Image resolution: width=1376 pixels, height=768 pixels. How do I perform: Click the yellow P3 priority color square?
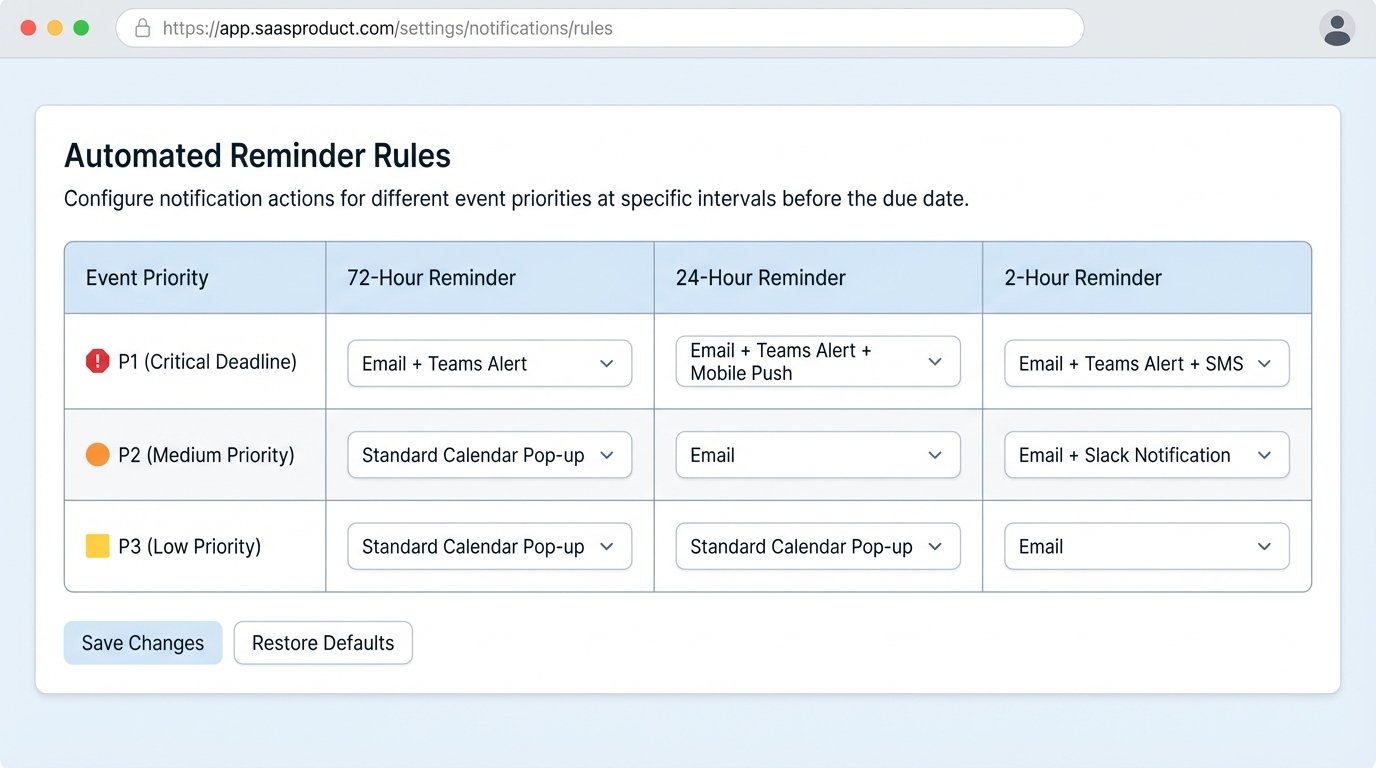[x=98, y=545]
